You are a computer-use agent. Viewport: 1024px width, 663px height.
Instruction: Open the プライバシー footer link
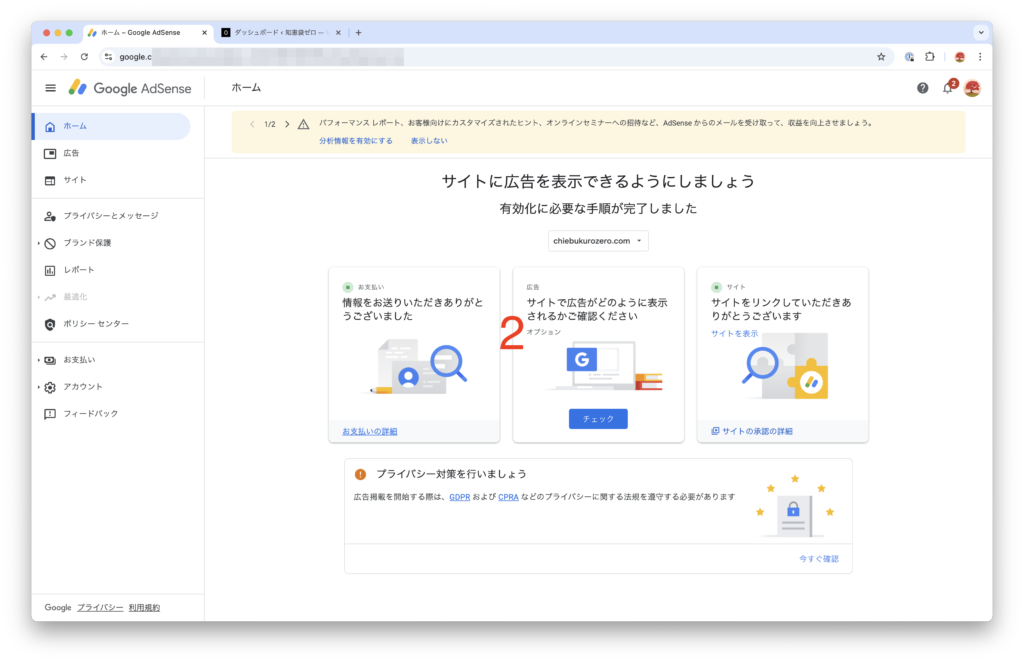[100, 608]
